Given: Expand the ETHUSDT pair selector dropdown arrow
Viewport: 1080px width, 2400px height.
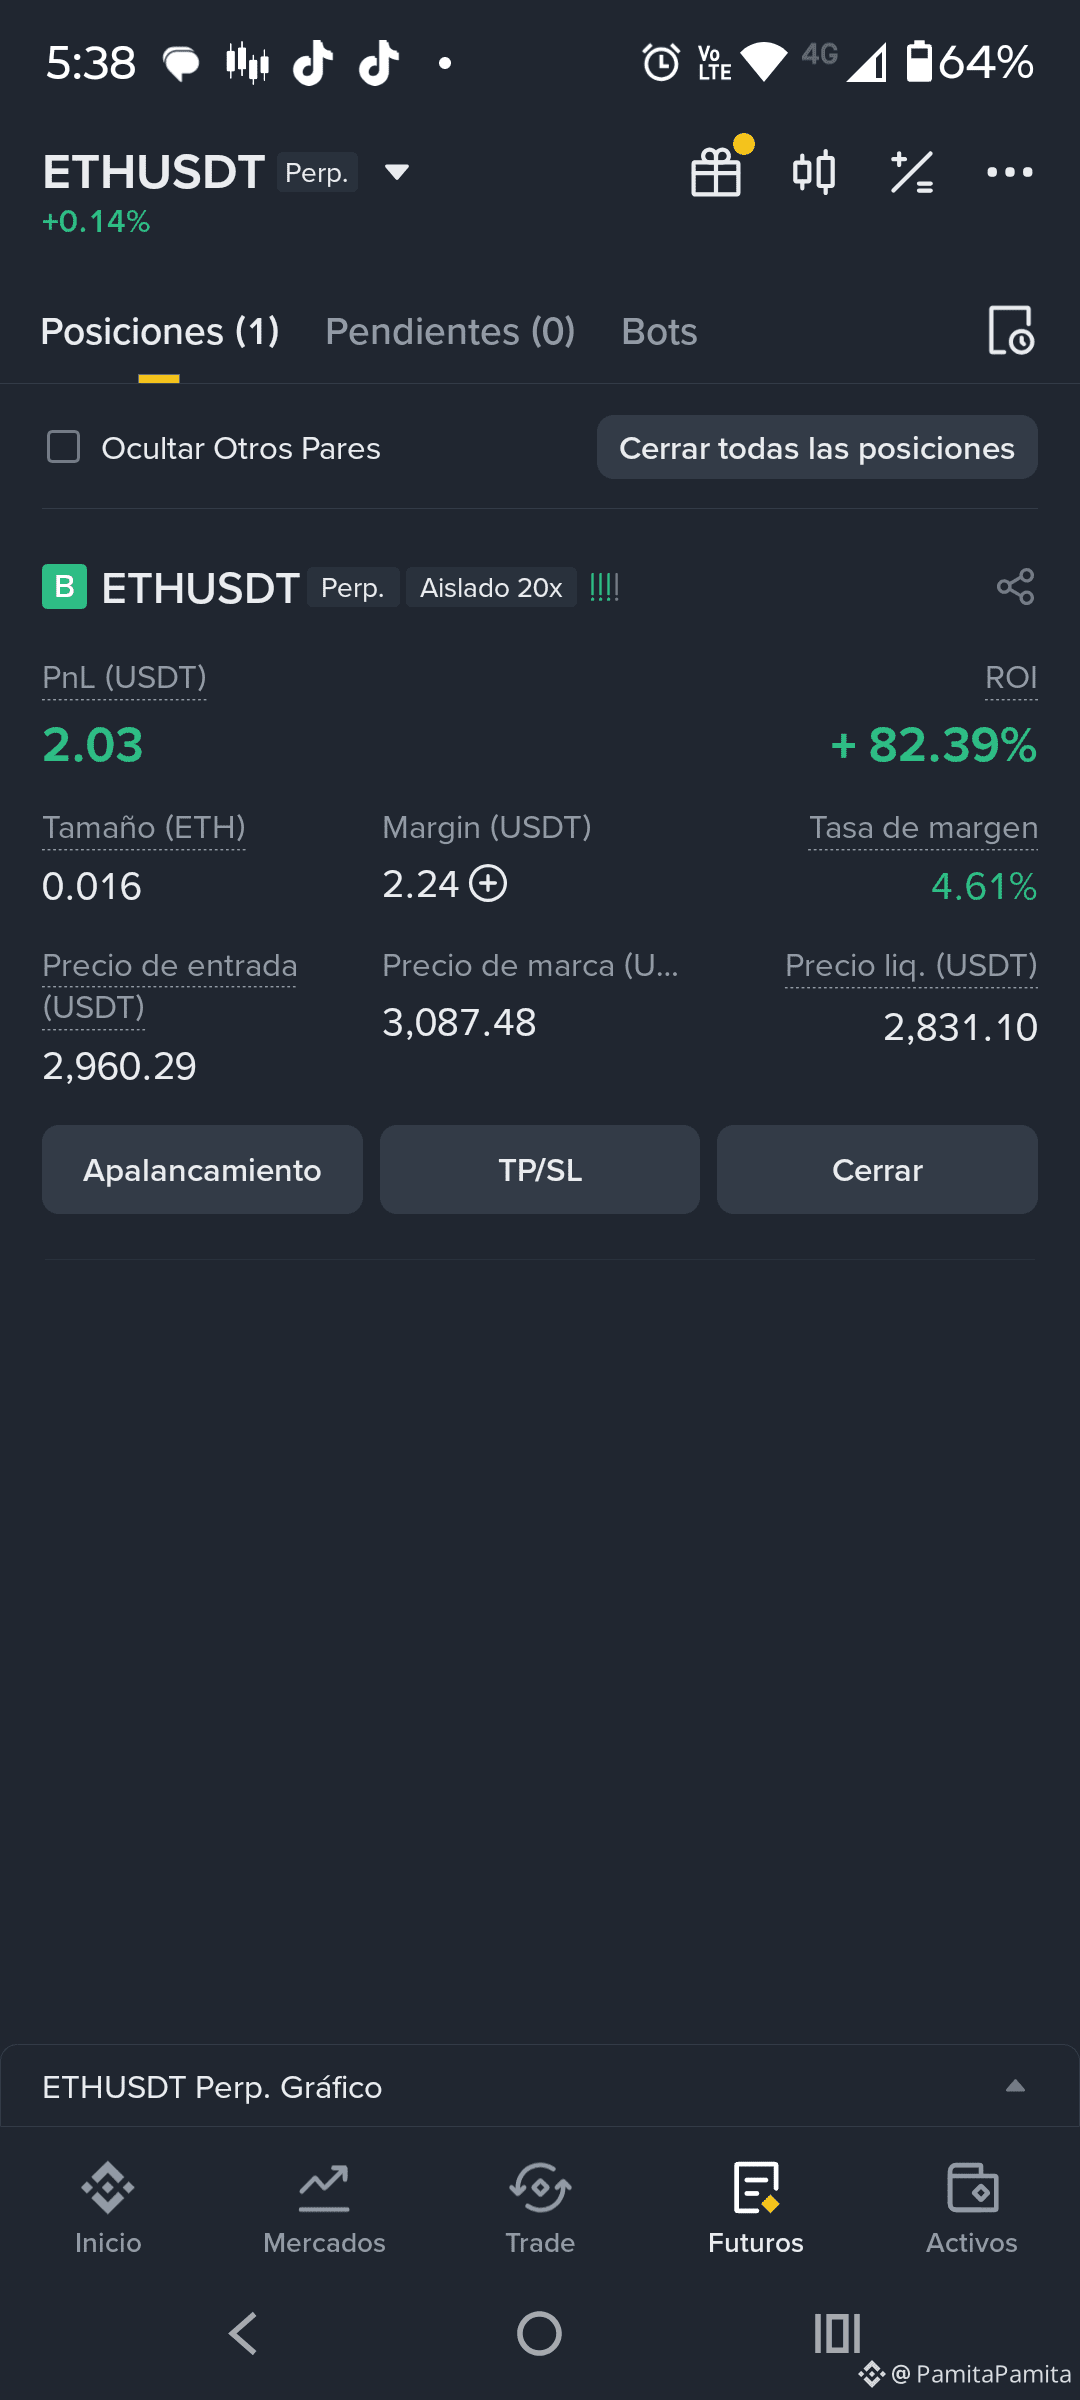Looking at the screenshot, I should coord(397,172).
